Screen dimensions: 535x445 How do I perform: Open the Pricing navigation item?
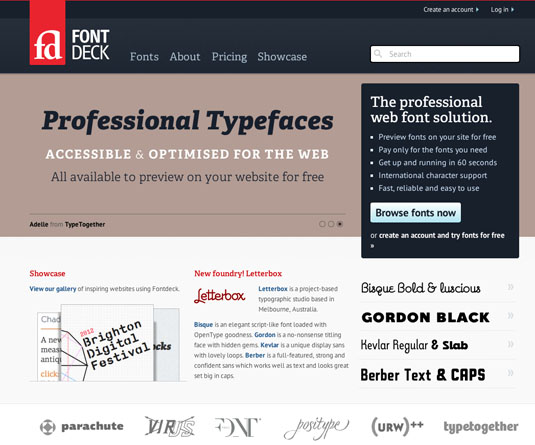tap(229, 57)
